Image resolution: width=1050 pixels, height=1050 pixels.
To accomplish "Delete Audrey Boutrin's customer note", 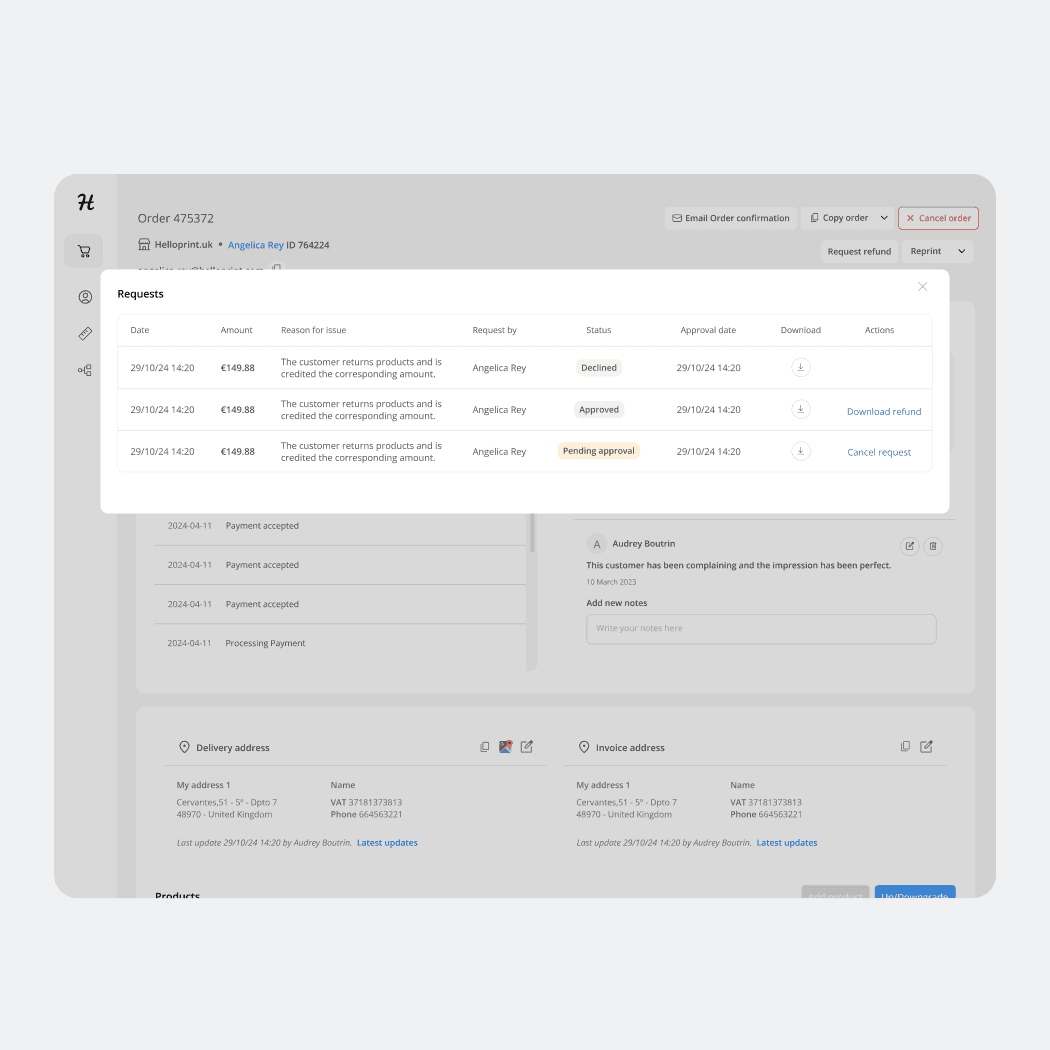I will 932,546.
